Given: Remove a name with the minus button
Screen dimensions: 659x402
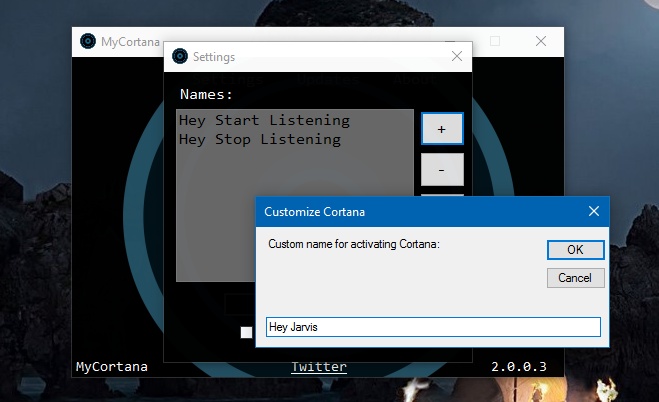Looking at the screenshot, I should (442, 170).
